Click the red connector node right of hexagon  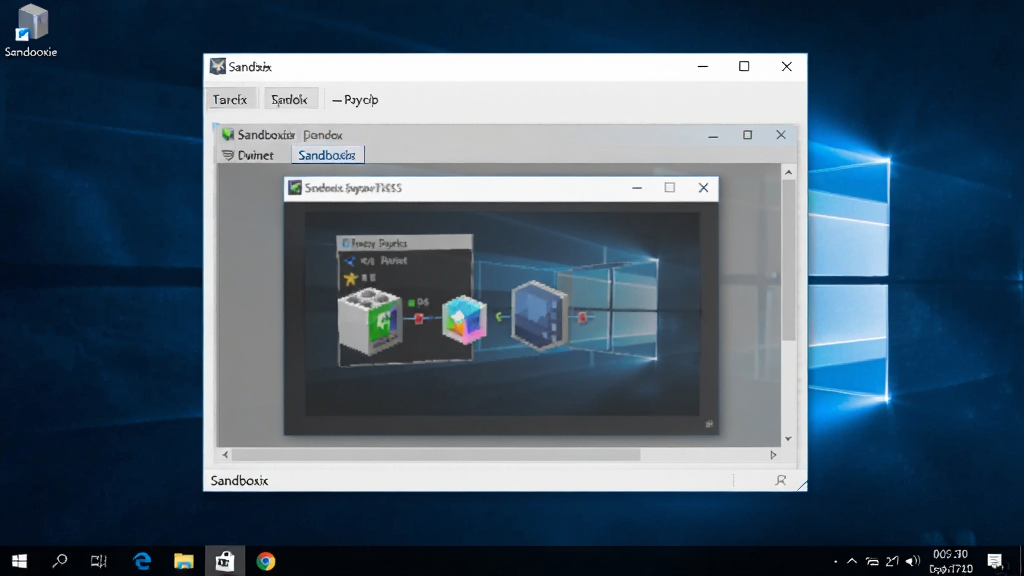tap(582, 317)
